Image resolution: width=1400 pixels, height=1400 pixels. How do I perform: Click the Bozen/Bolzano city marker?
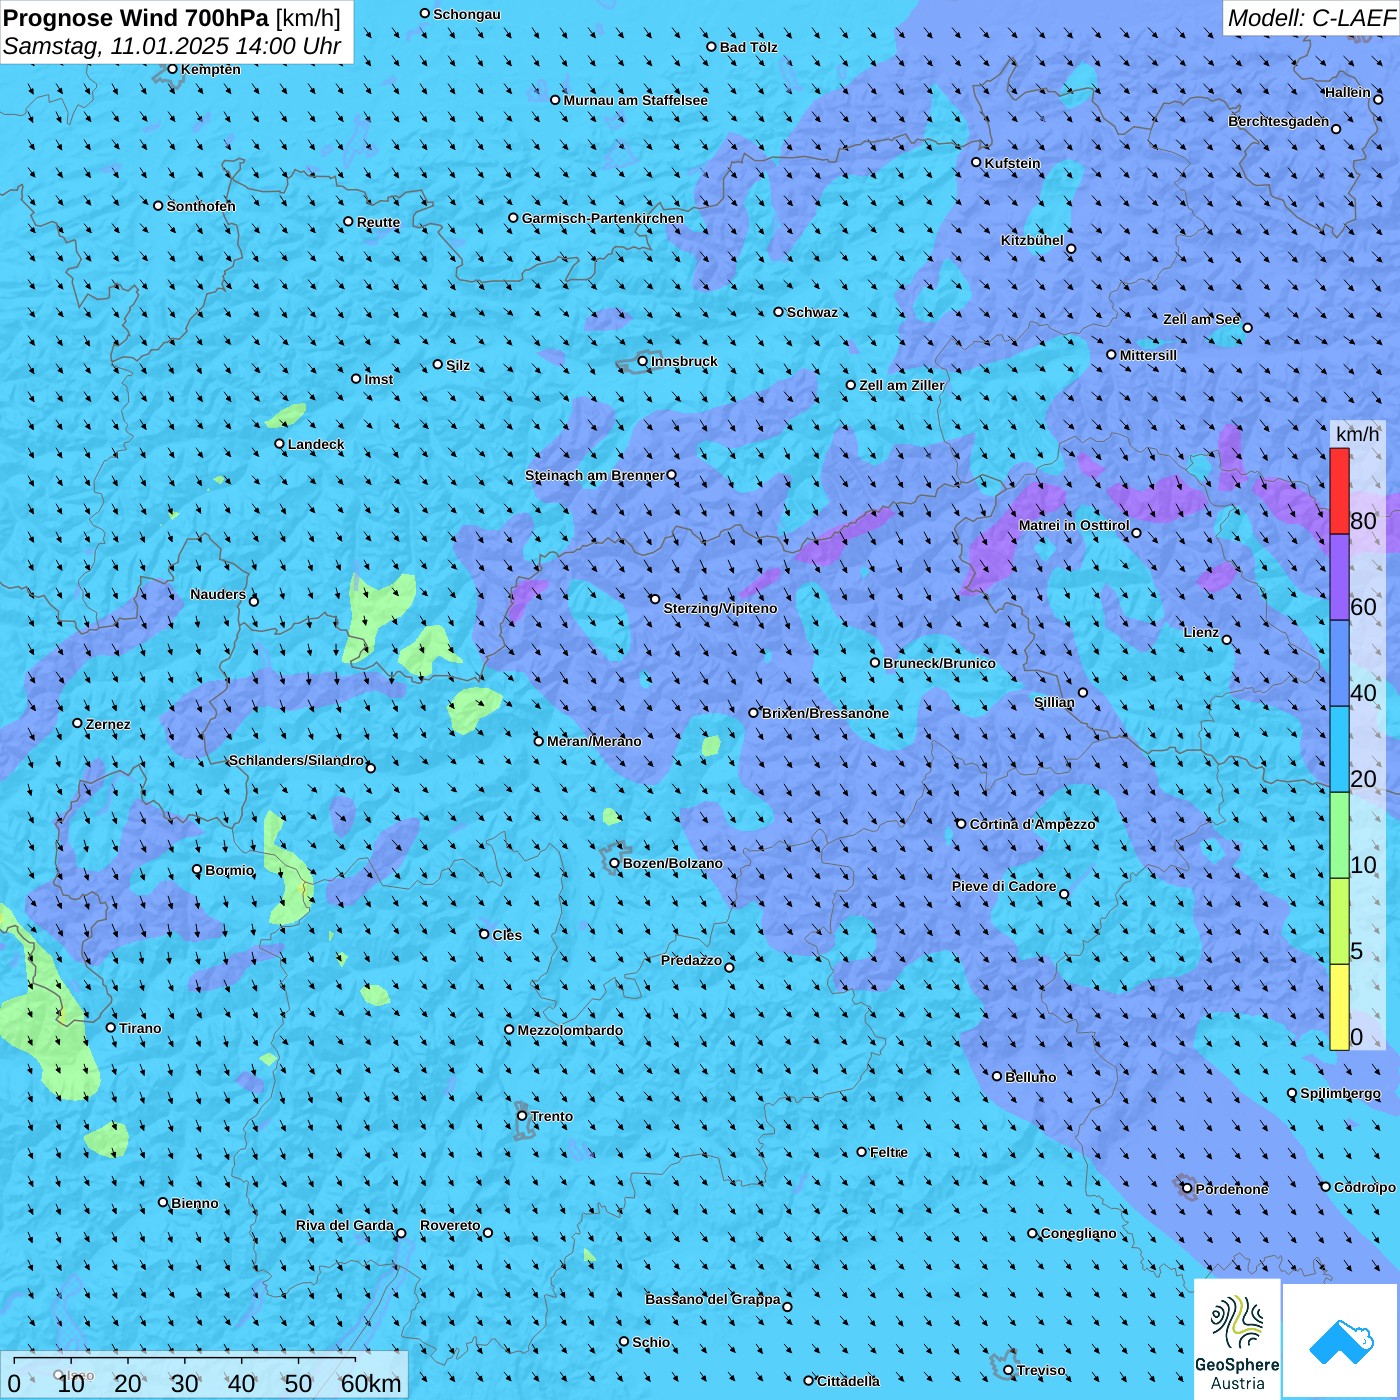click(615, 863)
